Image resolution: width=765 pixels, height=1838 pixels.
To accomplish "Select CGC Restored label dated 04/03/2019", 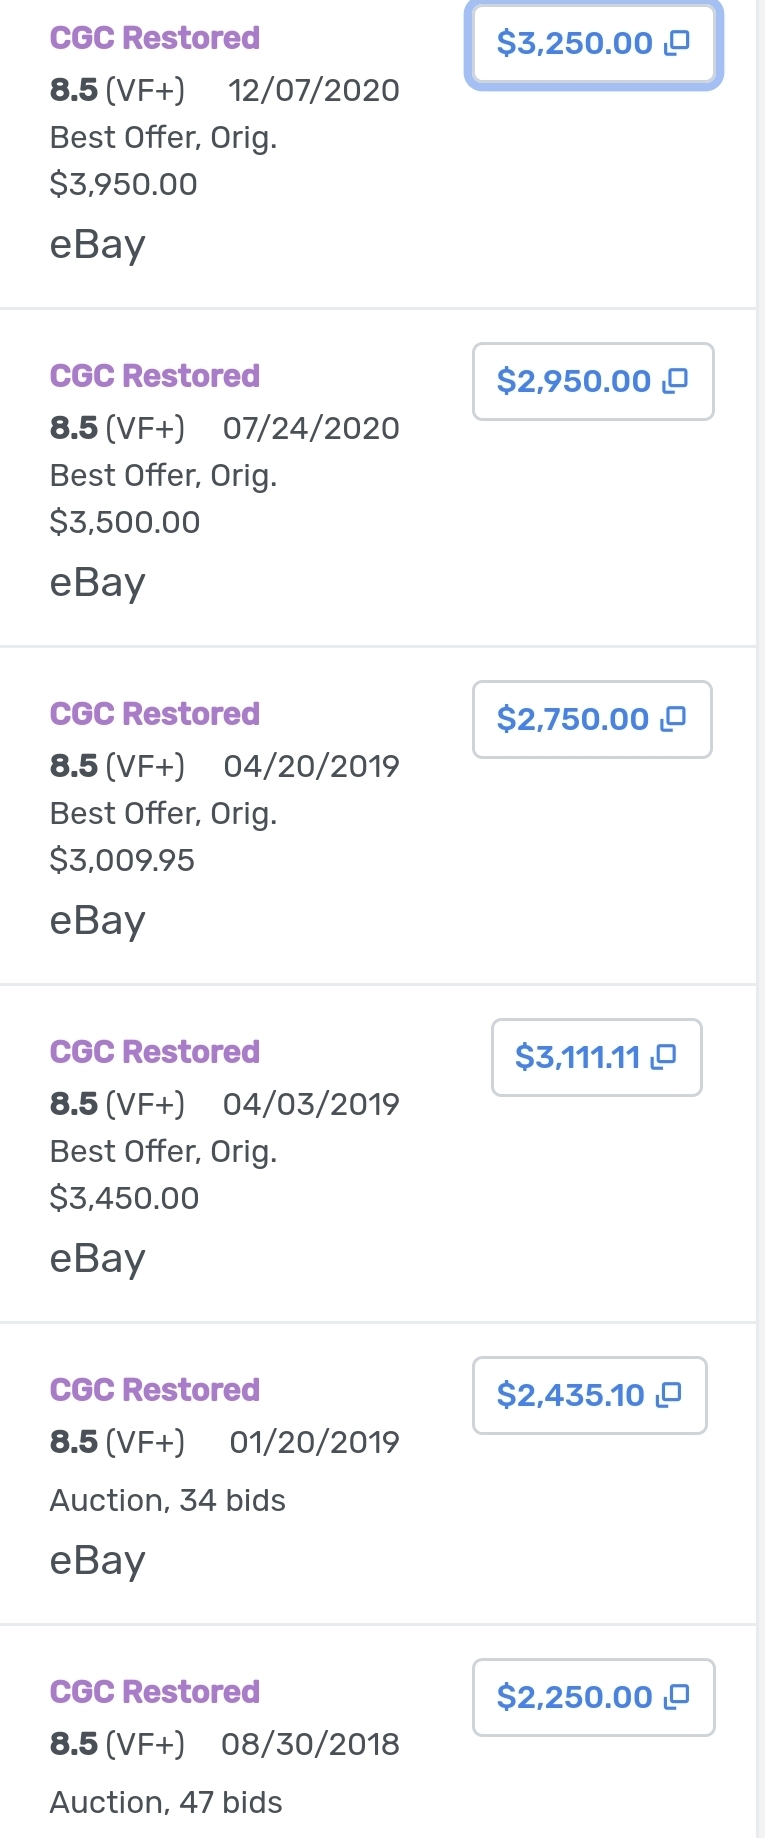I will (155, 1052).
